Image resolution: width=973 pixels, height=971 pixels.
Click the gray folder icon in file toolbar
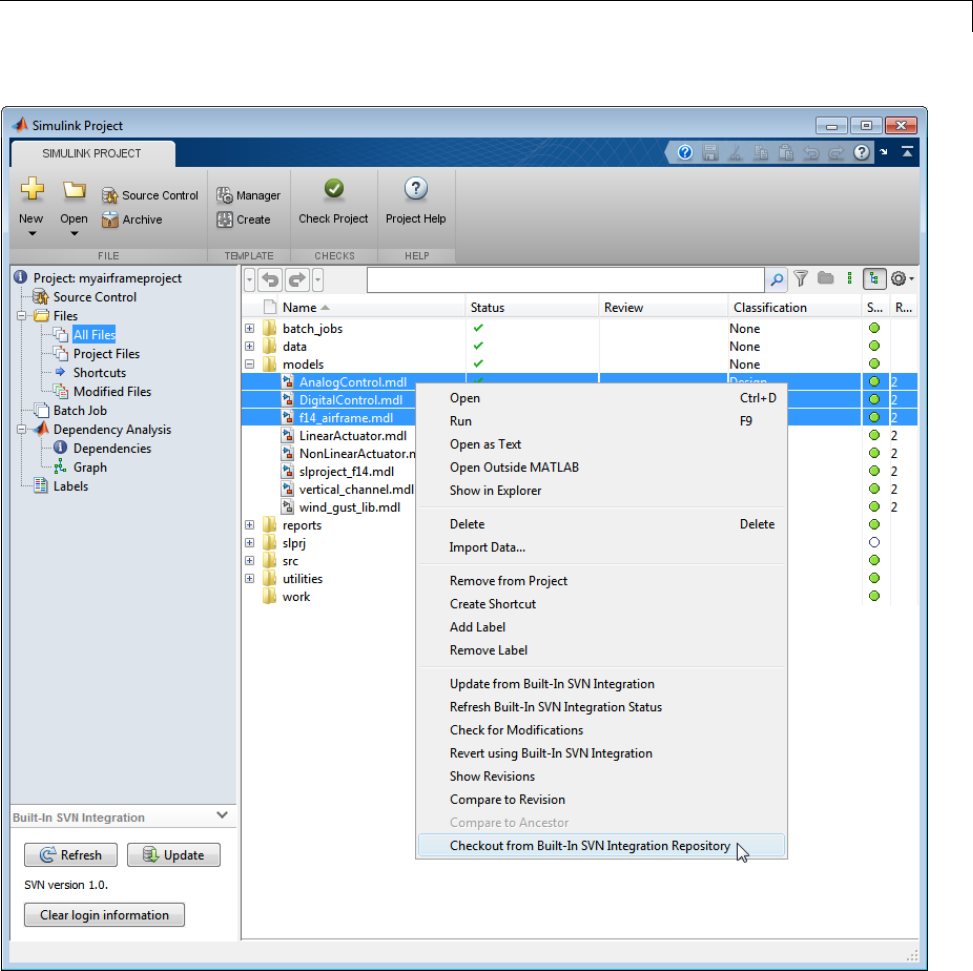click(825, 278)
